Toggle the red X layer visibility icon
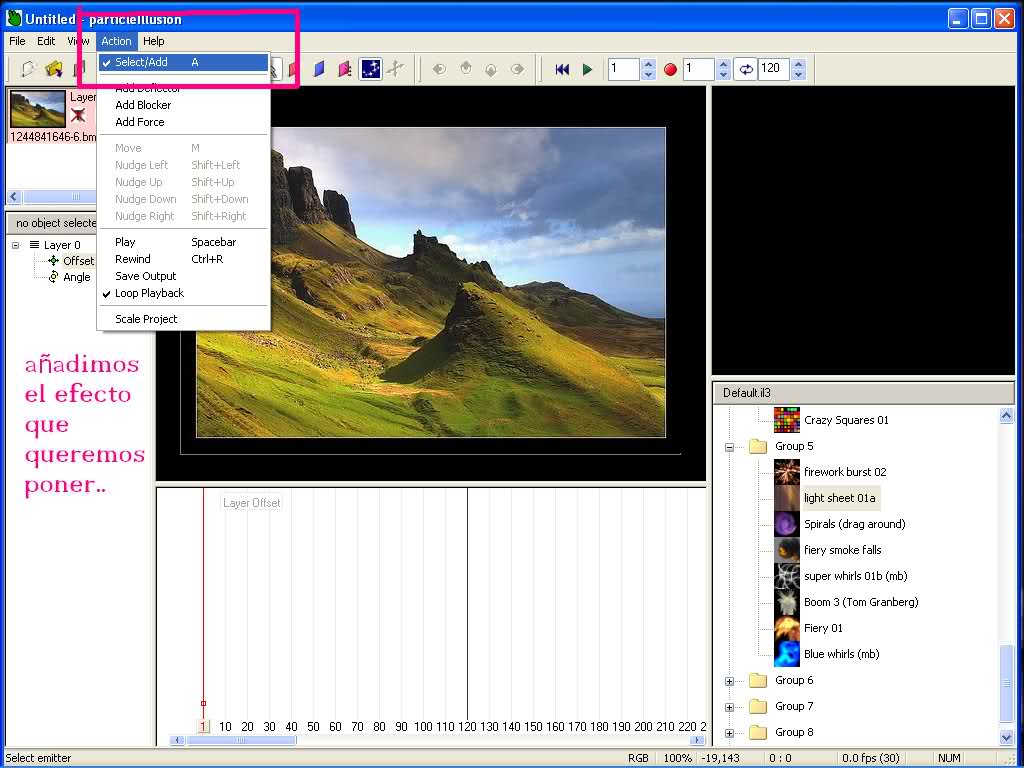Screen dimensions: 1024x768 [x=78, y=116]
